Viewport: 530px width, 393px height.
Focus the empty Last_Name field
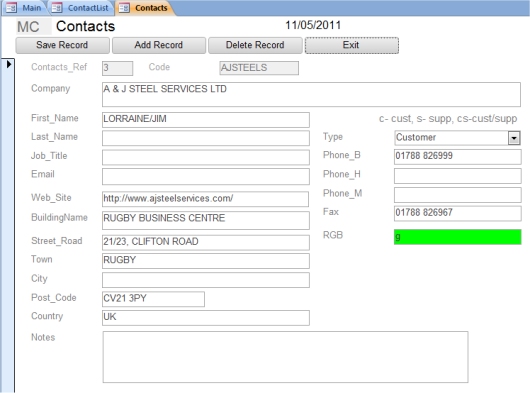coord(206,138)
